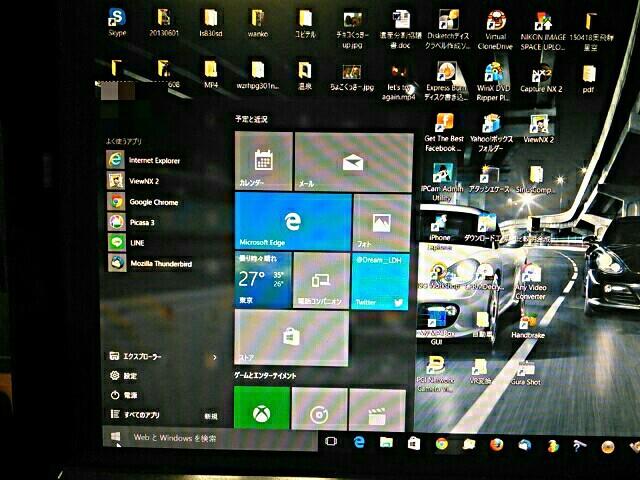Image resolution: width=640 pixels, height=480 pixels.
Task: Launch Any Video Converter shortcut
Action: pos(530,283)
